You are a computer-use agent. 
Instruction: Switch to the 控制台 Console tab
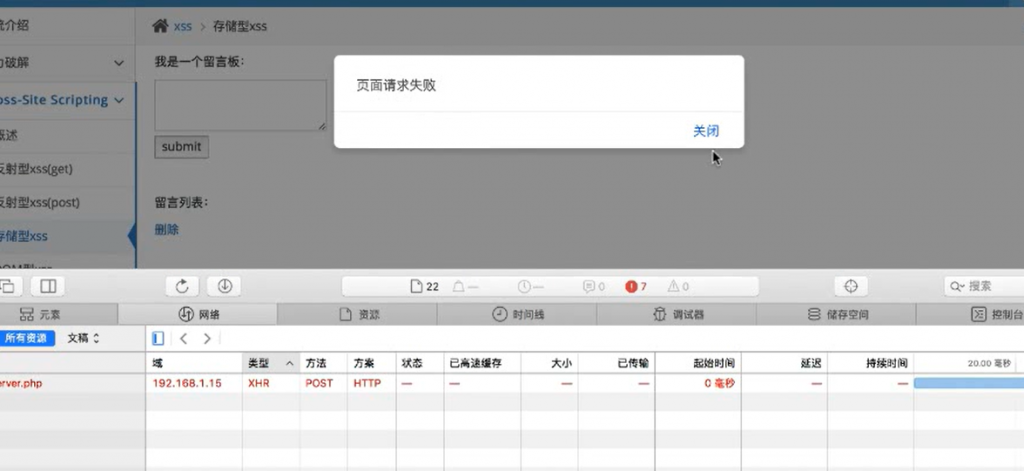click(997, 314)
